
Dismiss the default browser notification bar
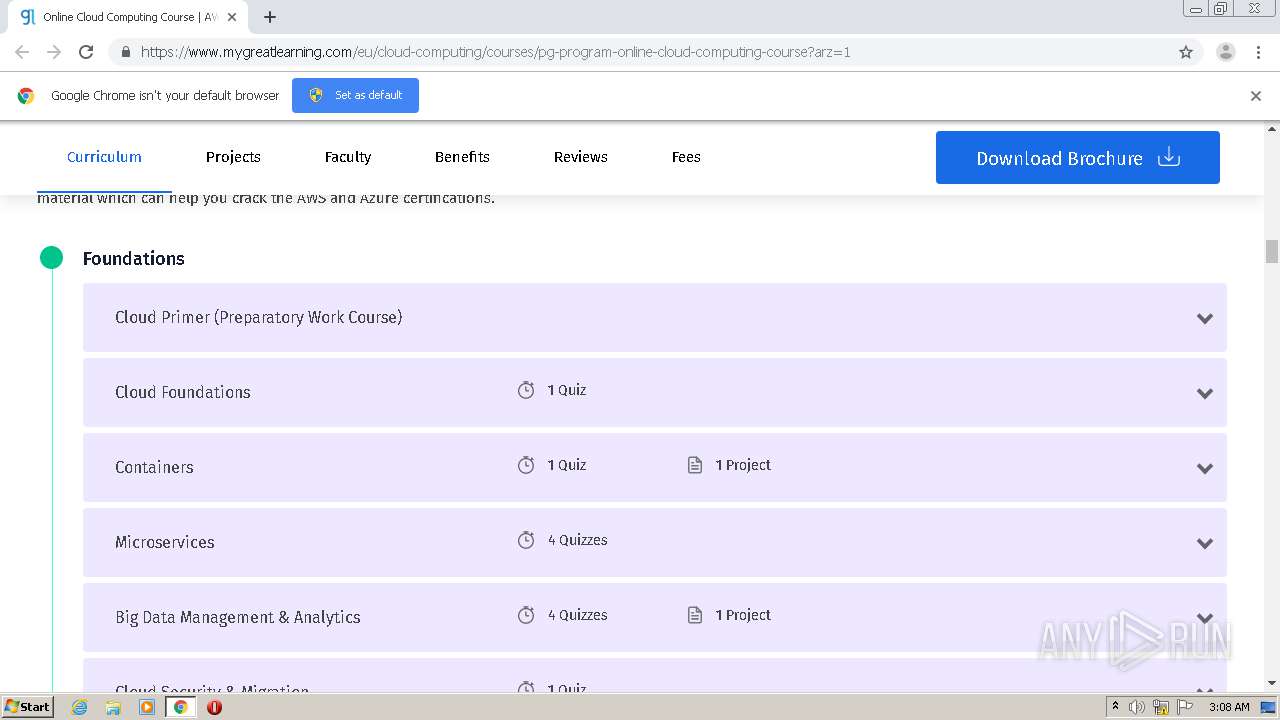click(x=1256, y=96)
